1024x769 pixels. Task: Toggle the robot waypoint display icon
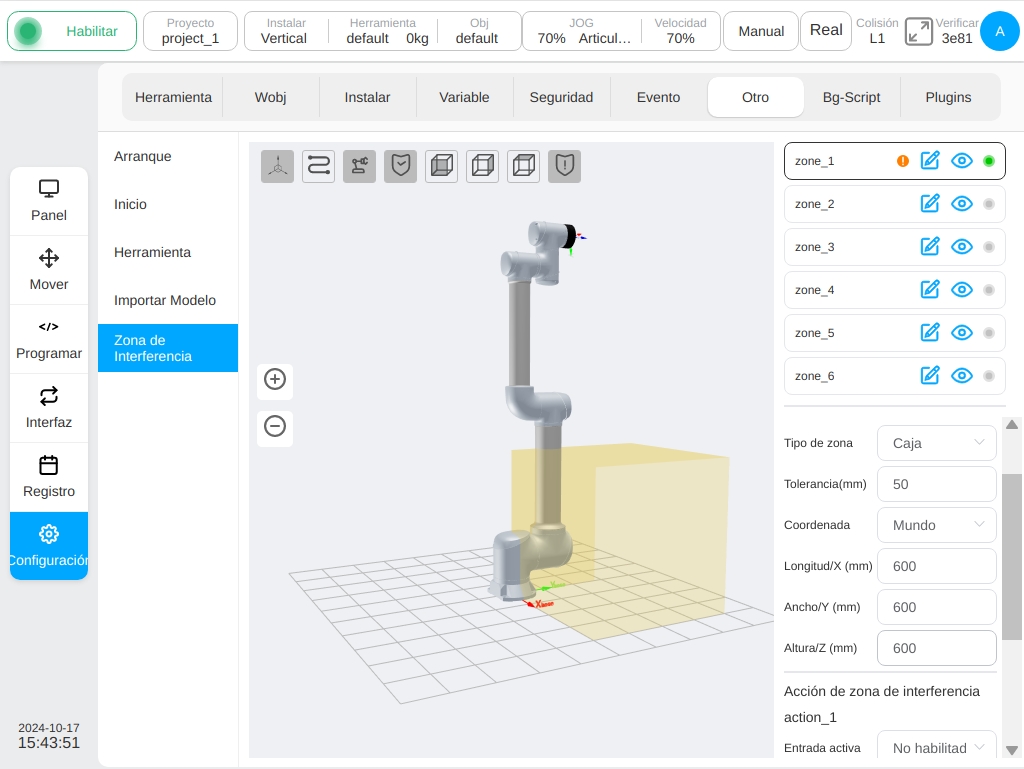[x=359, y=166]
